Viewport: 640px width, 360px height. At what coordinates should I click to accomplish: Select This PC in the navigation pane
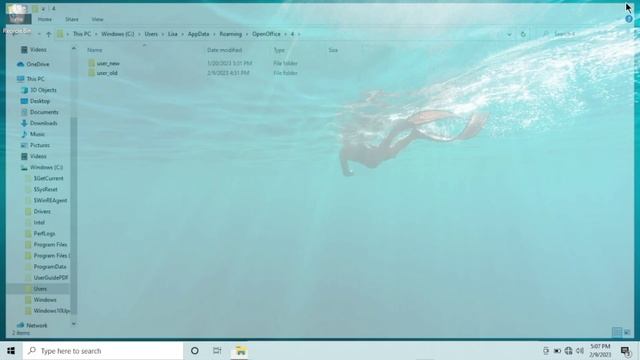[36, 79]
